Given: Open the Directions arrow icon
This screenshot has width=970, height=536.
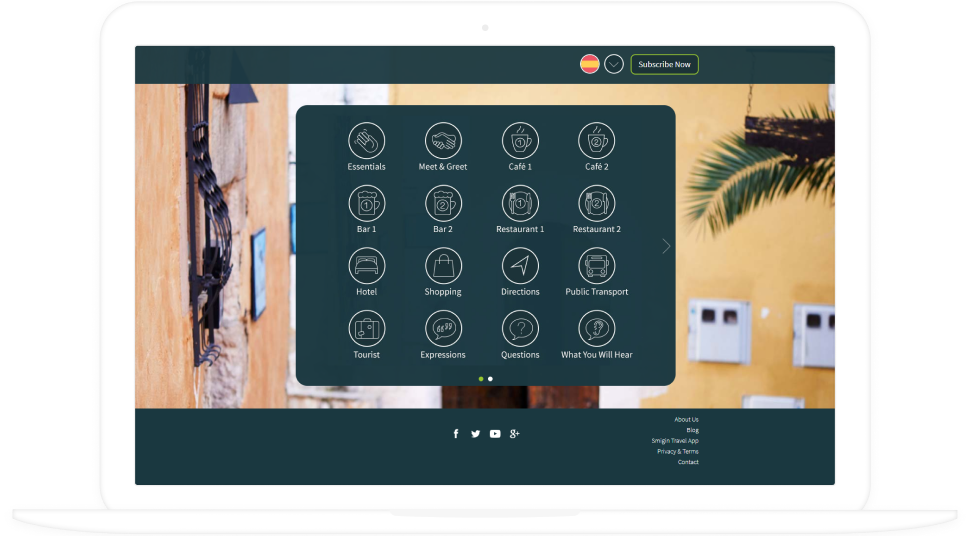Looking at the screenshot, I should pos(520,266).
